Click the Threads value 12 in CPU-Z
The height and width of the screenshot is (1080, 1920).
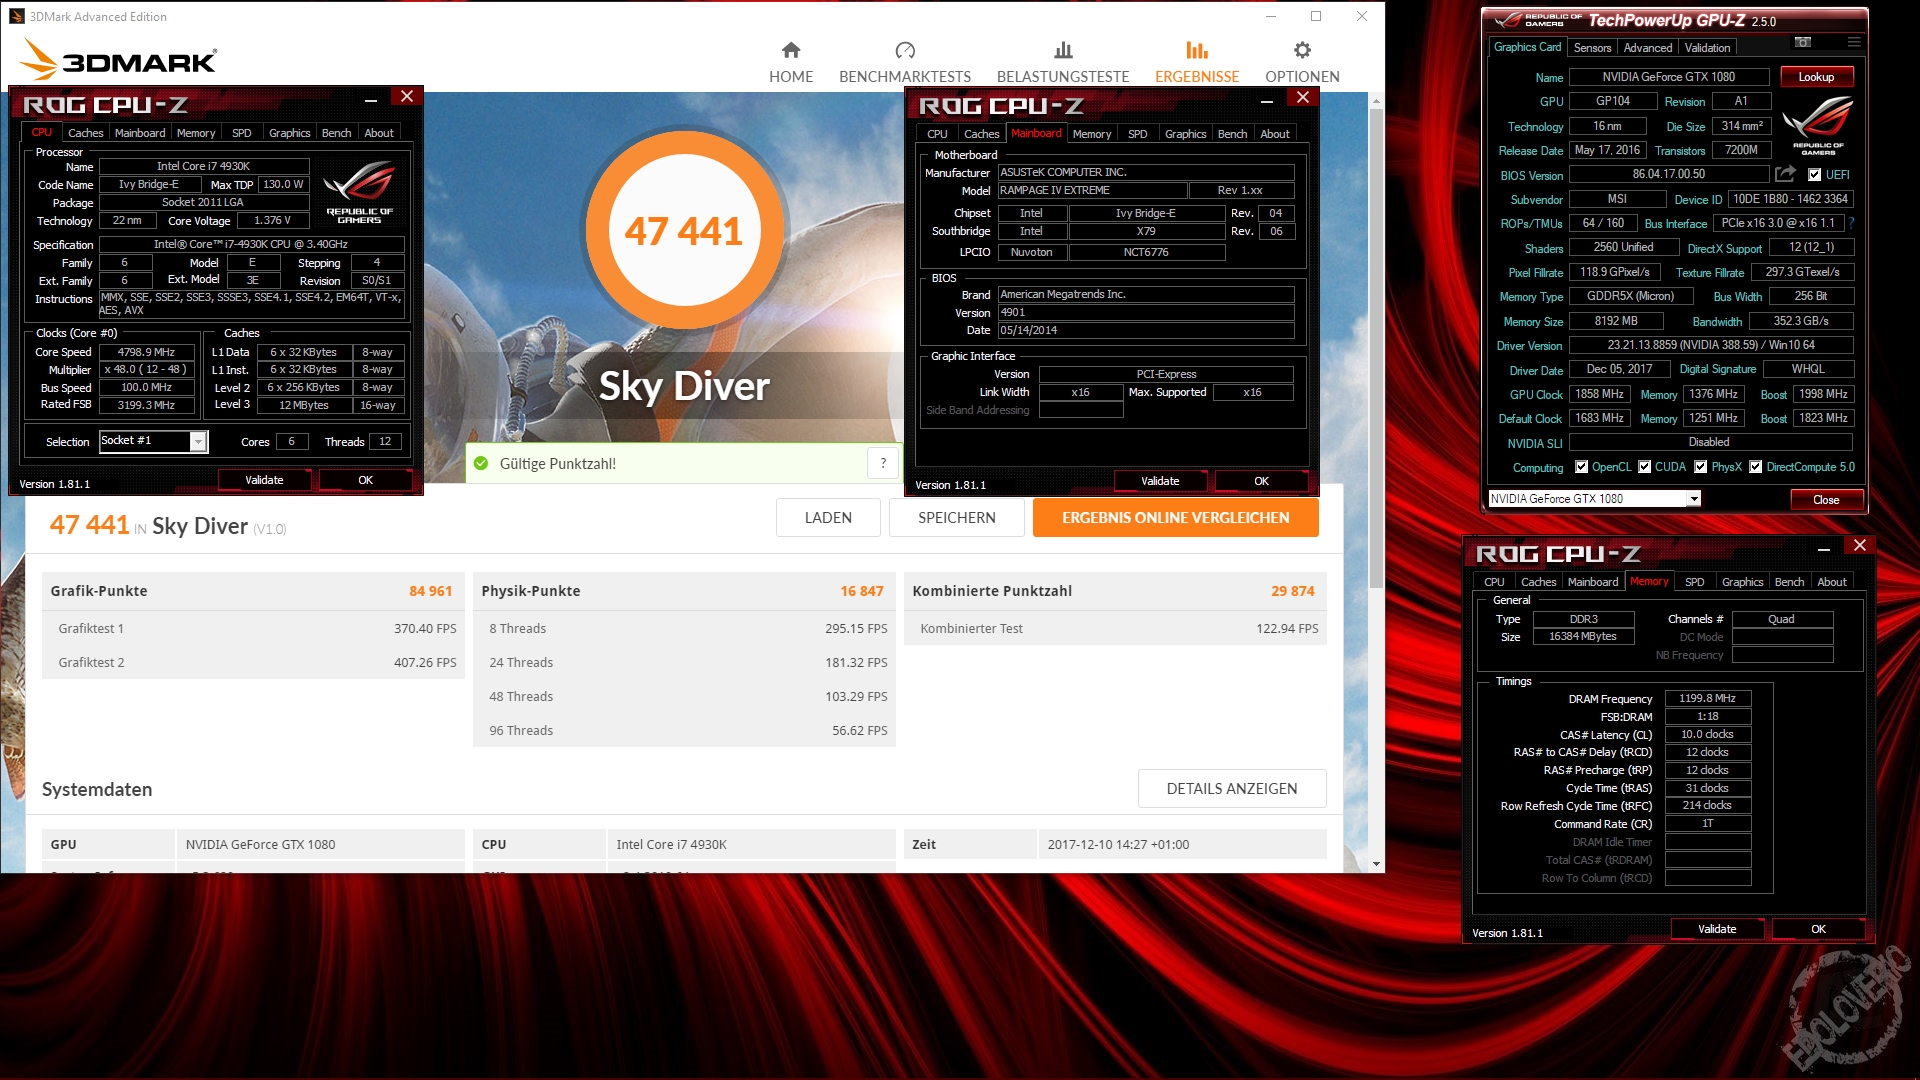click(x=385, y=442)
